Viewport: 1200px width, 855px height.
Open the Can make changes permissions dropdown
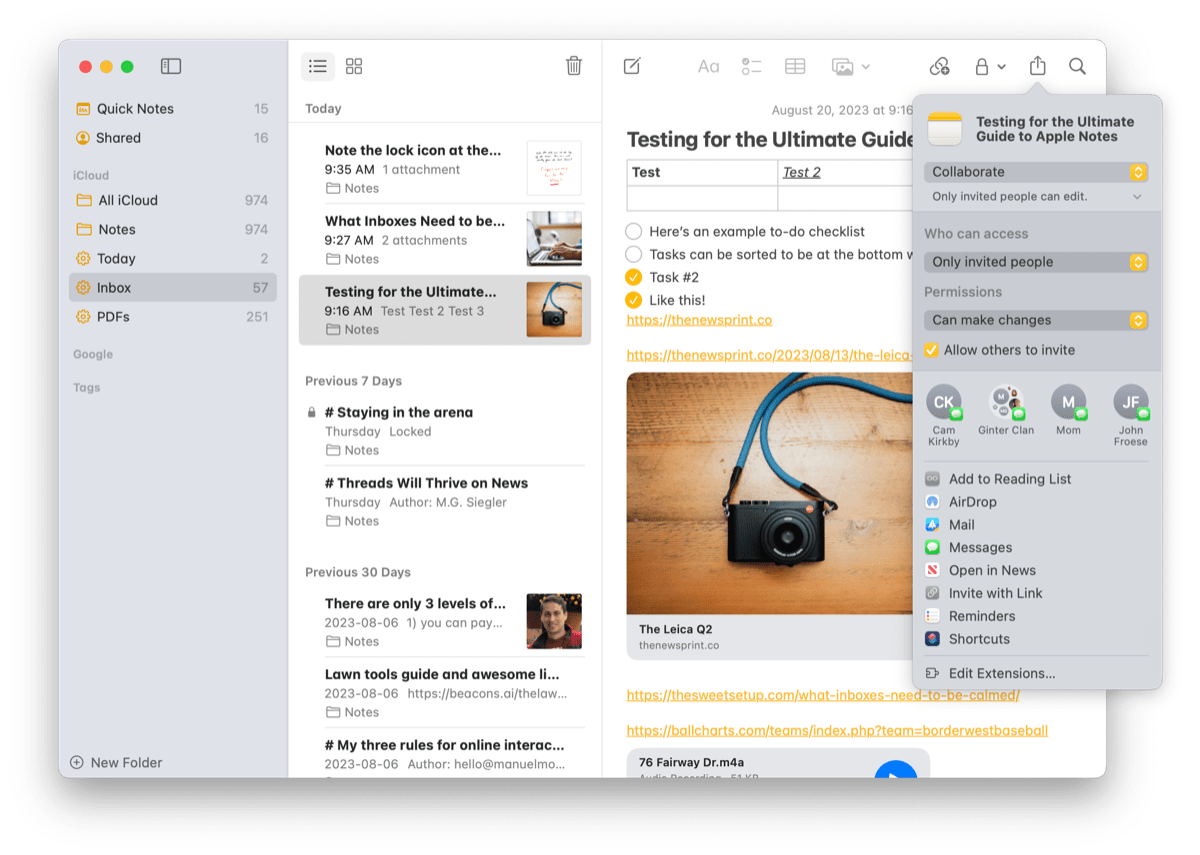pyautogui.click(x=1036, y=320)
